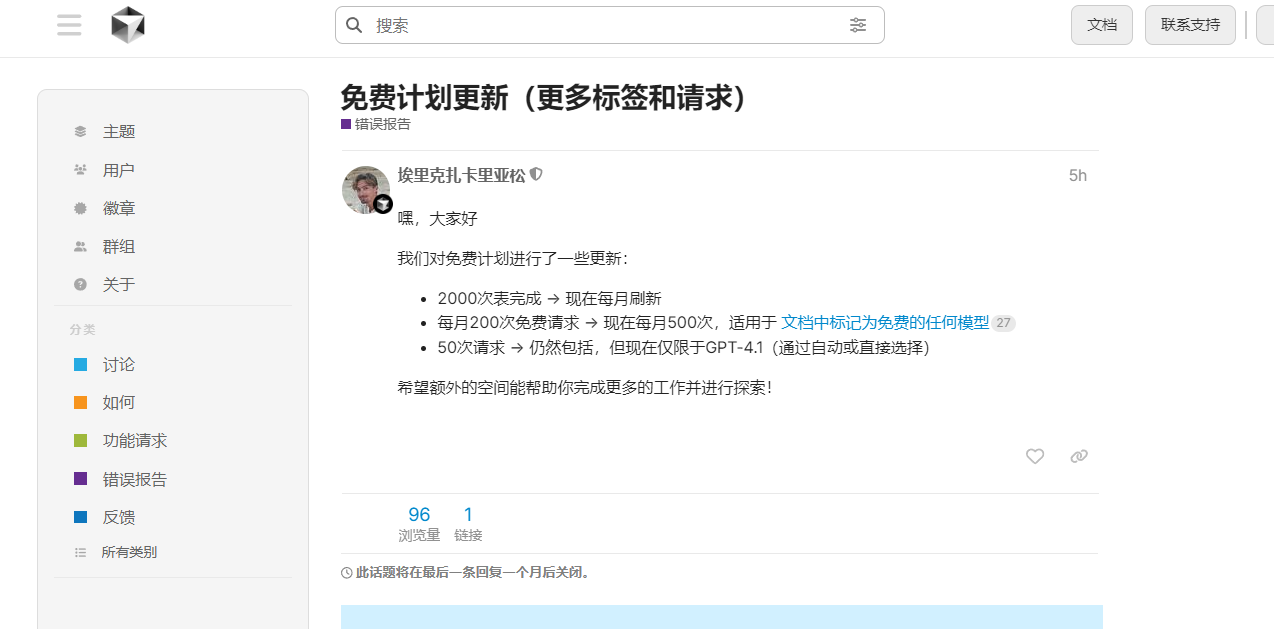This screenshot has width=1274, height=629.
Task: Open advanced search filters icon
Action: [x=858, y=25]
